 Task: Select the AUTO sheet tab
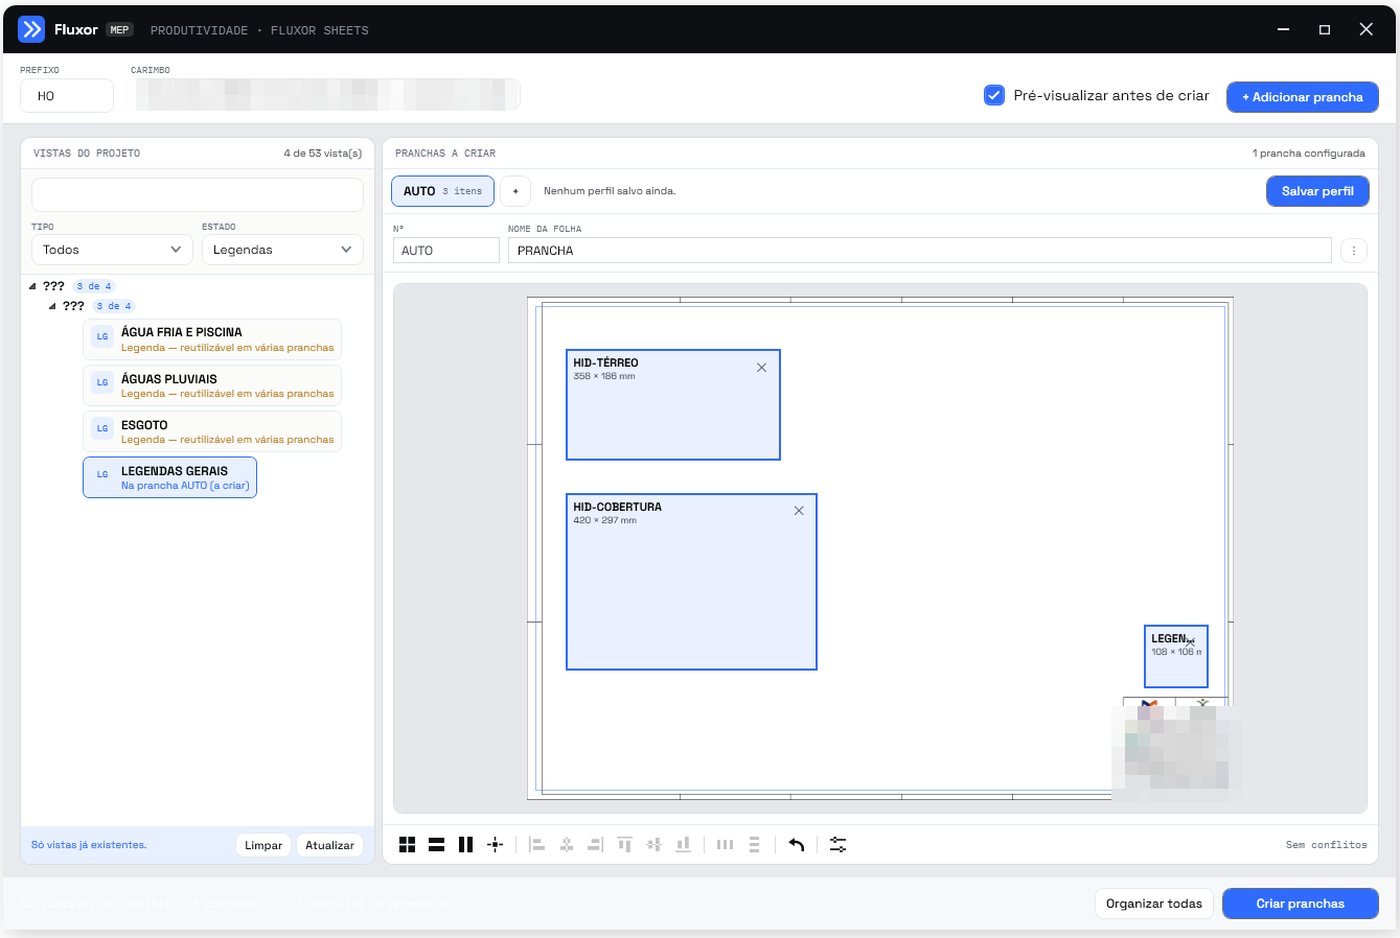pos(442,191)
